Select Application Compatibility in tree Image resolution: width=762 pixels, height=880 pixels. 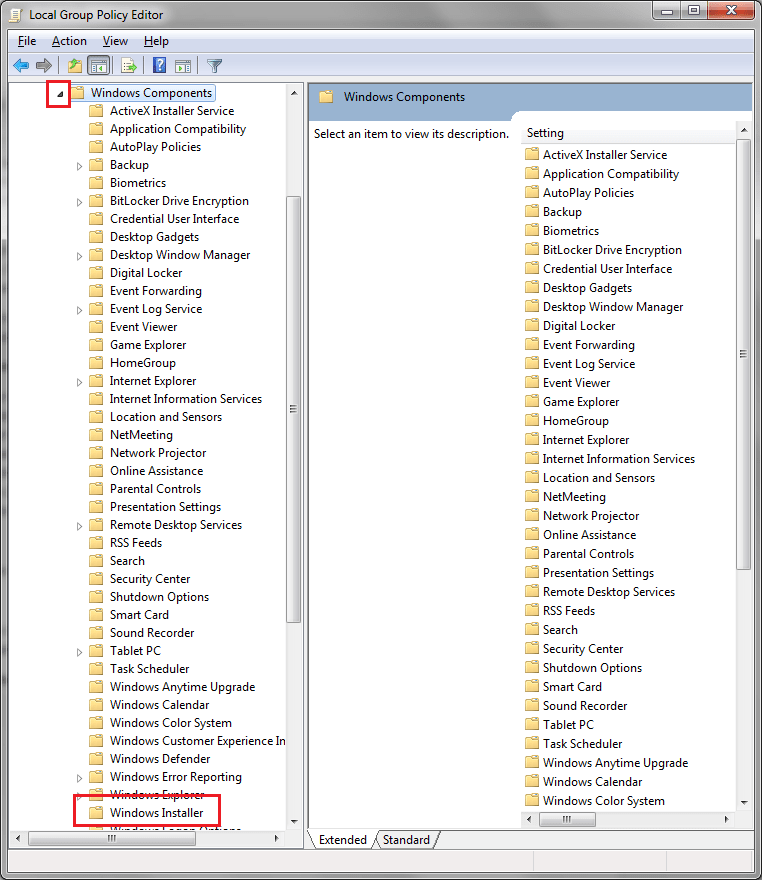(x=178, y=129)
